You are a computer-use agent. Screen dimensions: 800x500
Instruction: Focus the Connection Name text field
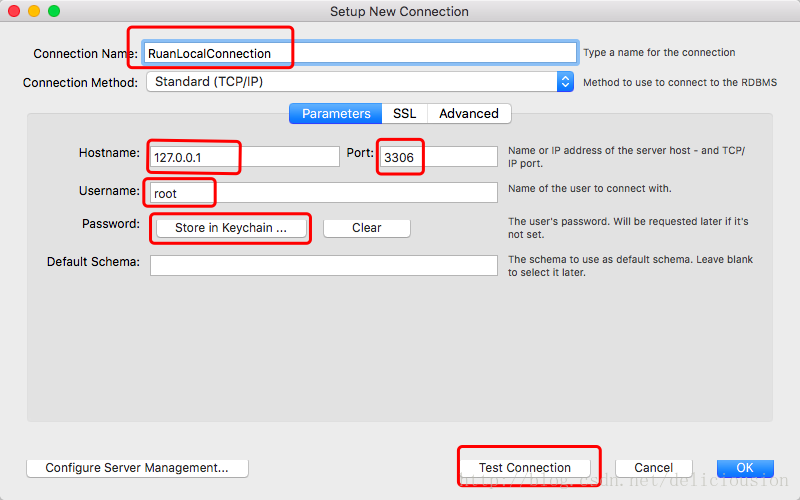click(x=360, y=53)
